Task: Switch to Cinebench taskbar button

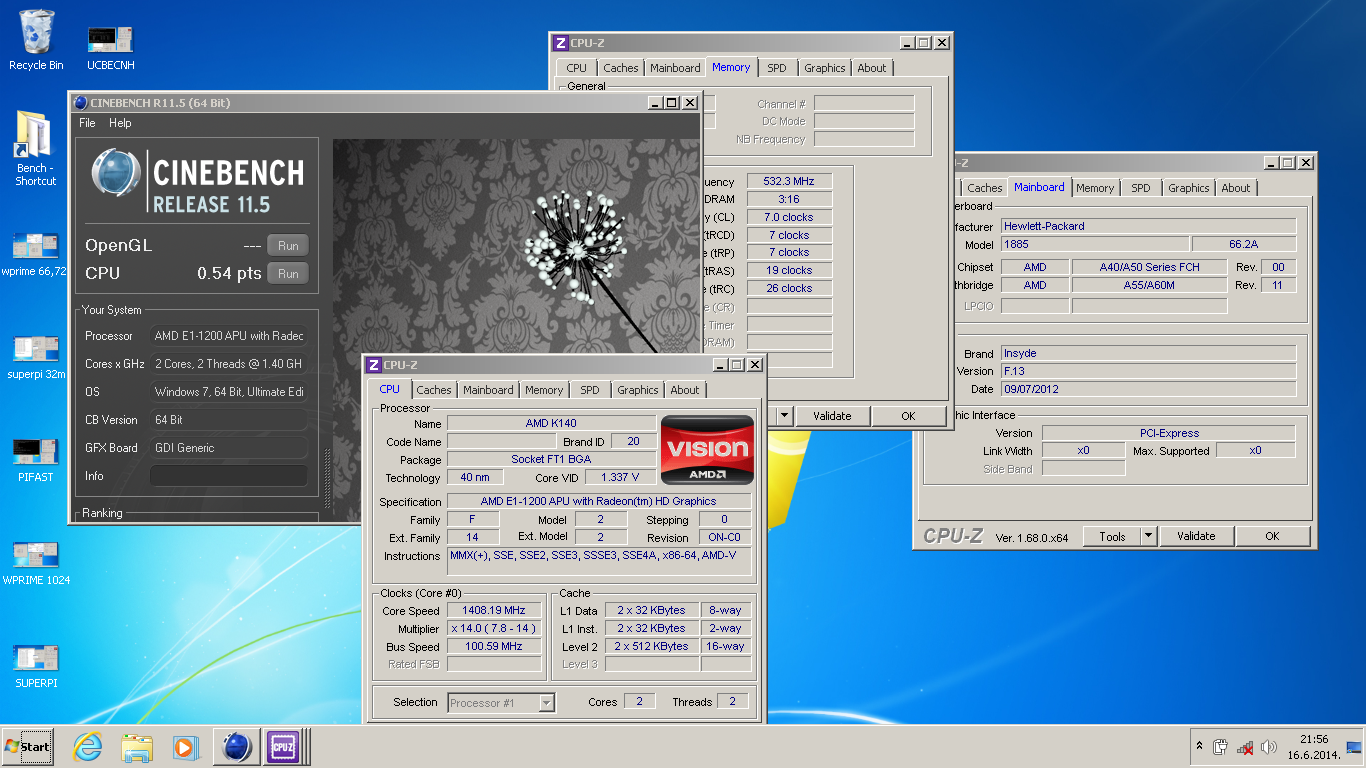Action: [x=236, y=746]
